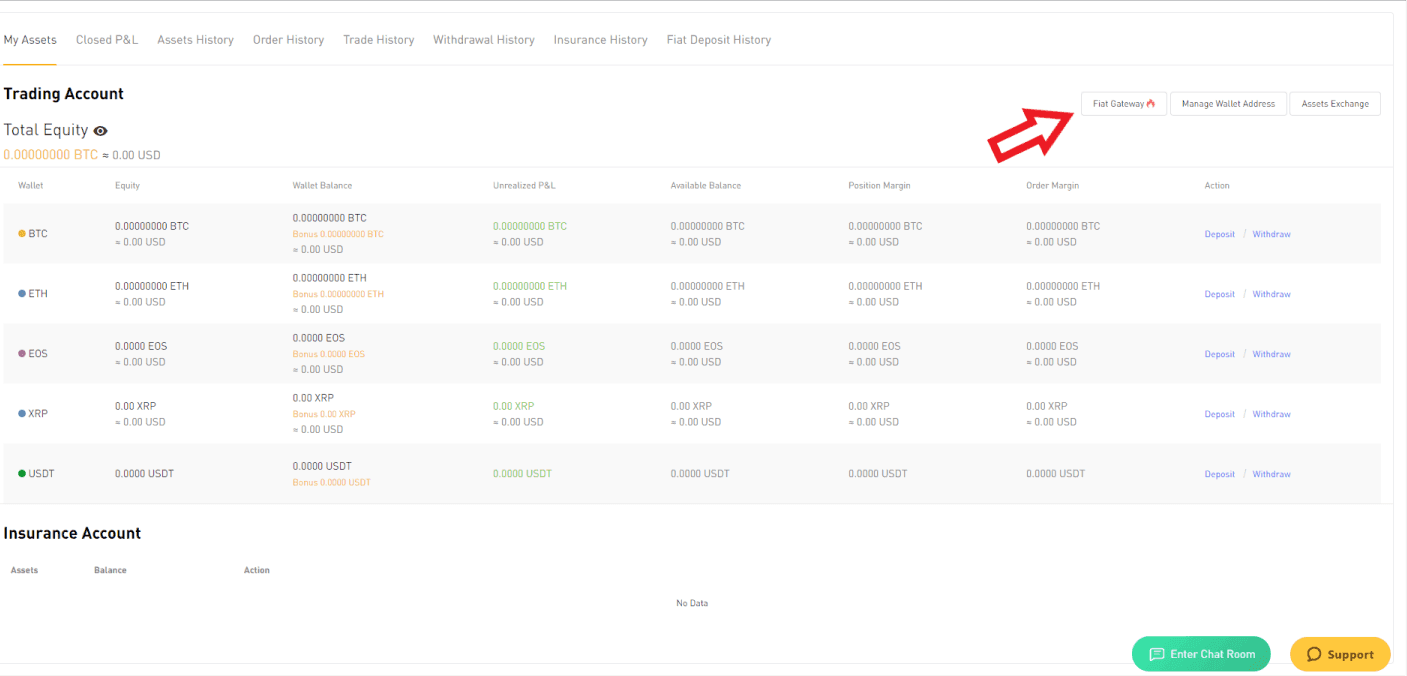This screenshot has height=676, width=1407.
Task: Click the green USDT coin dot icon
Action: tap(22, 474)
